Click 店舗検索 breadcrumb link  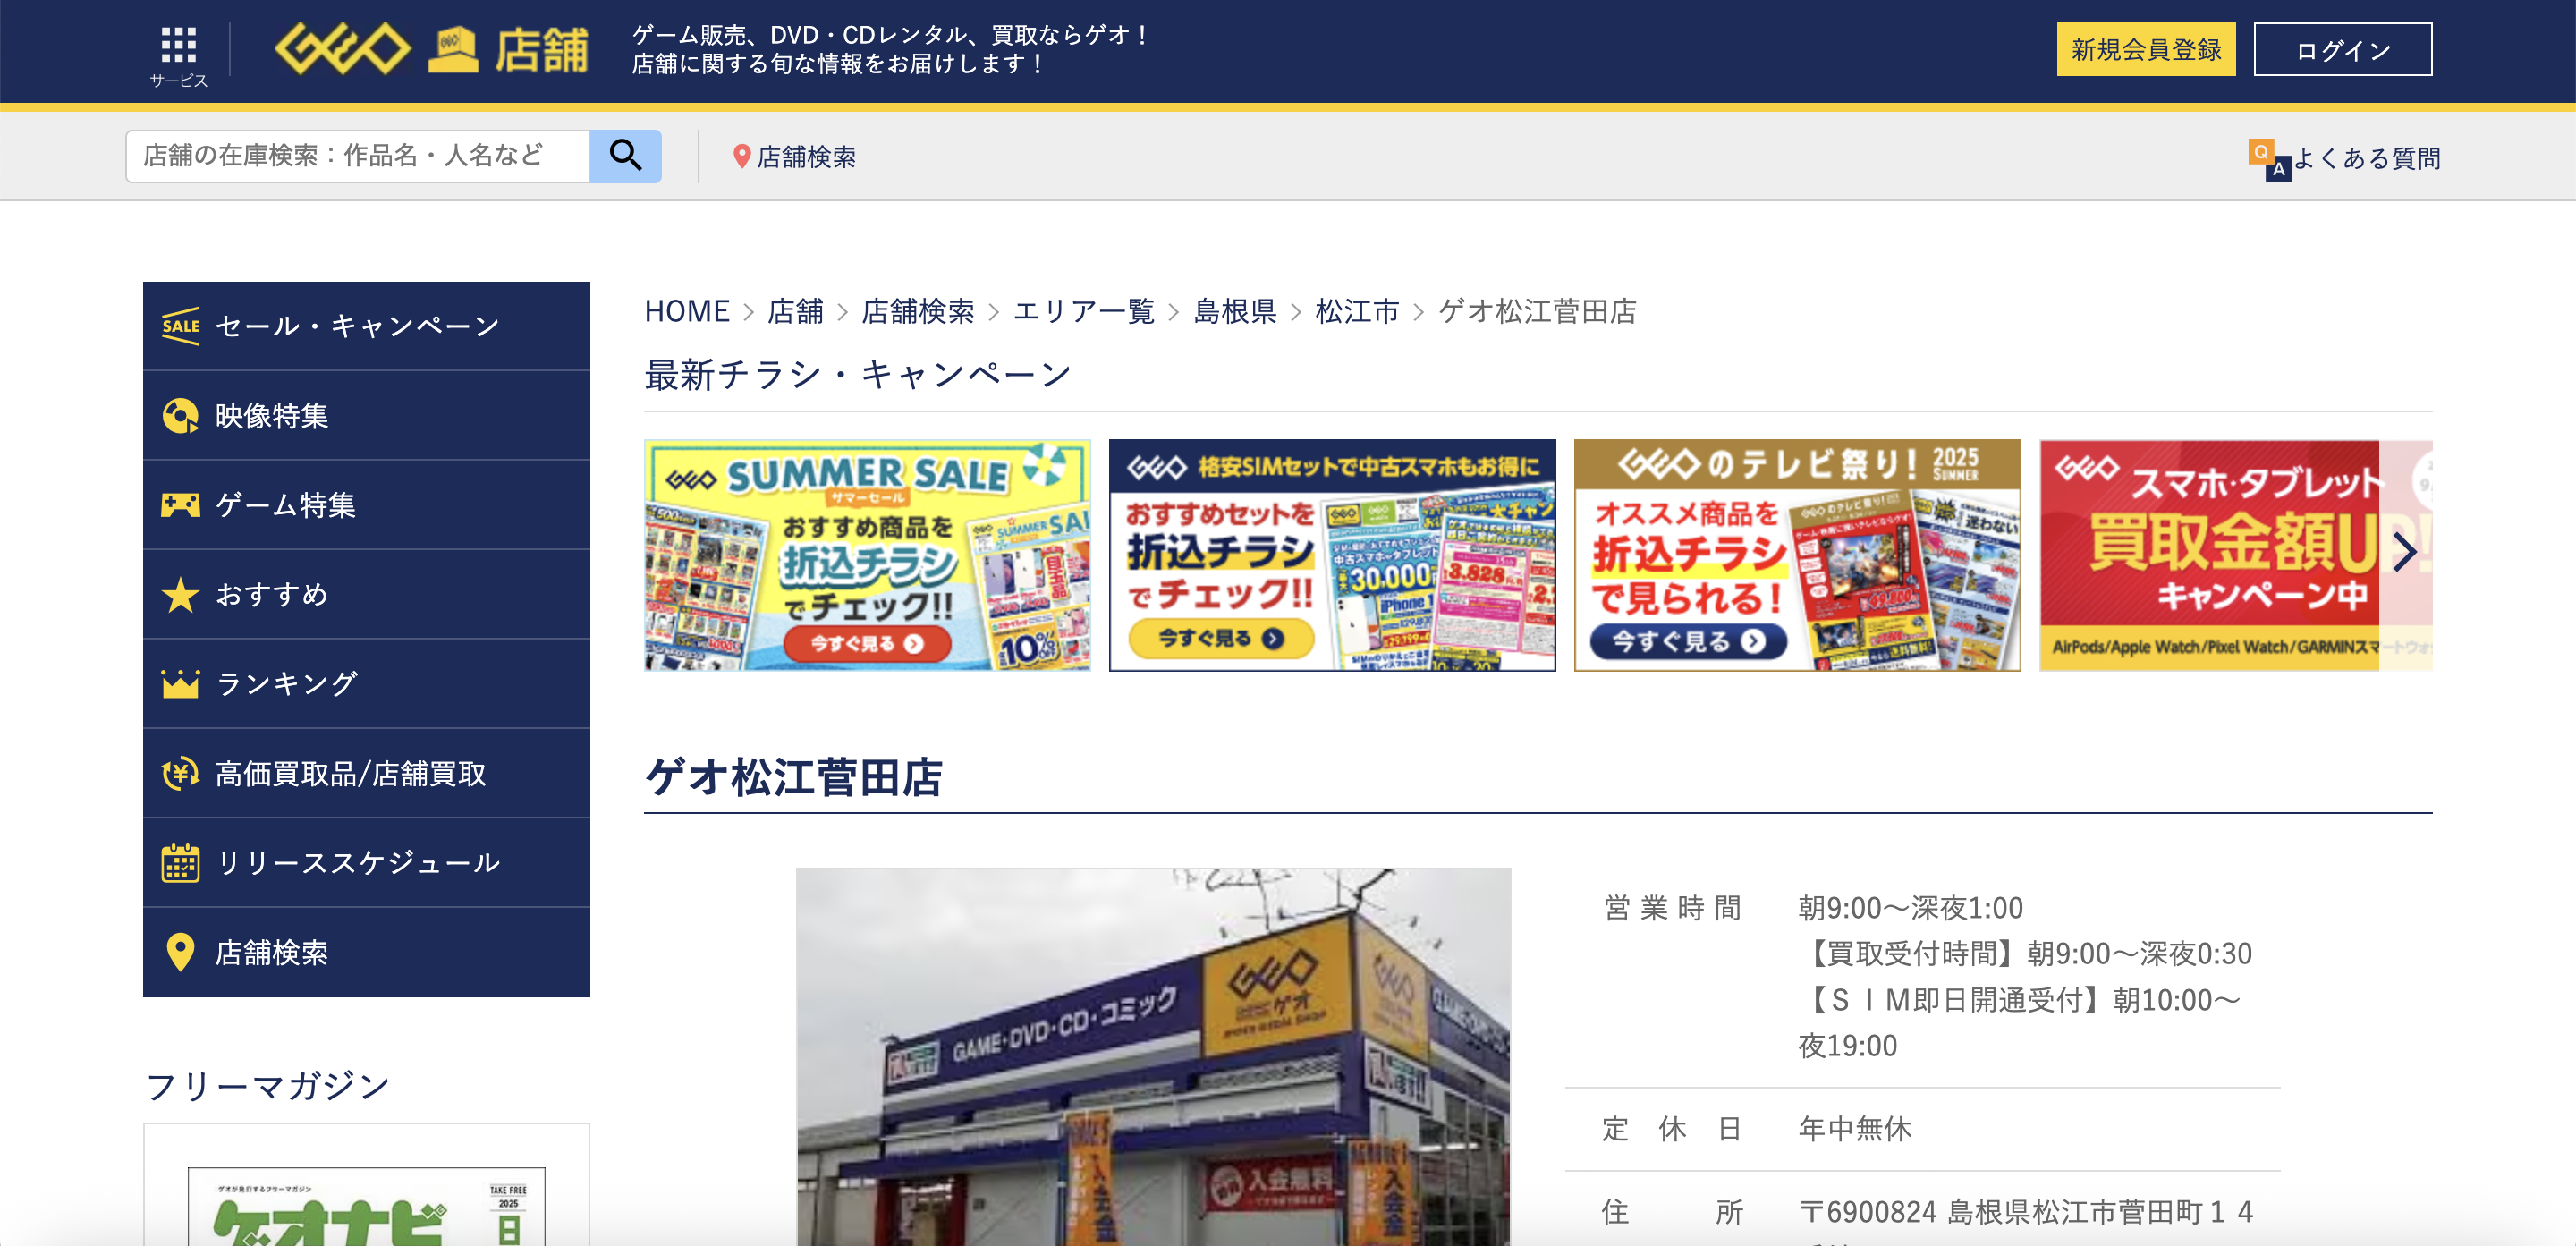(x=918, y=312)
